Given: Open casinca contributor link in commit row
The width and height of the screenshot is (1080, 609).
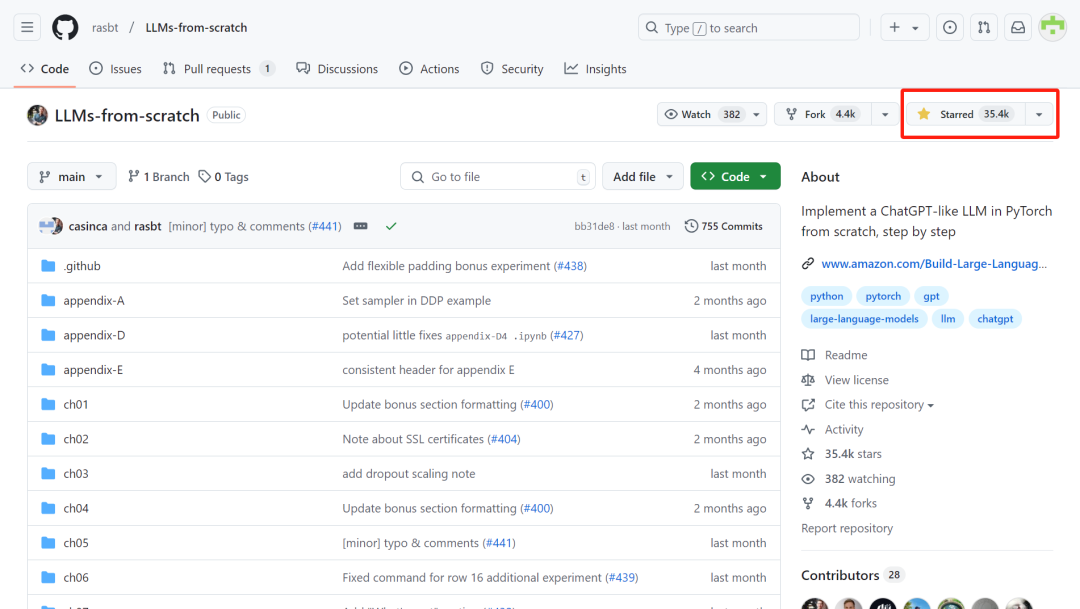Looking at the screenshot, I should click(87, 226).
